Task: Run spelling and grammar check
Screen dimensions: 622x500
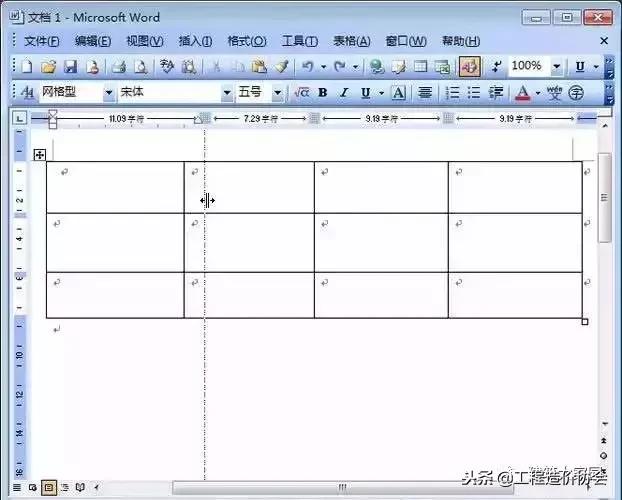Action: click(x=167, y=67)
